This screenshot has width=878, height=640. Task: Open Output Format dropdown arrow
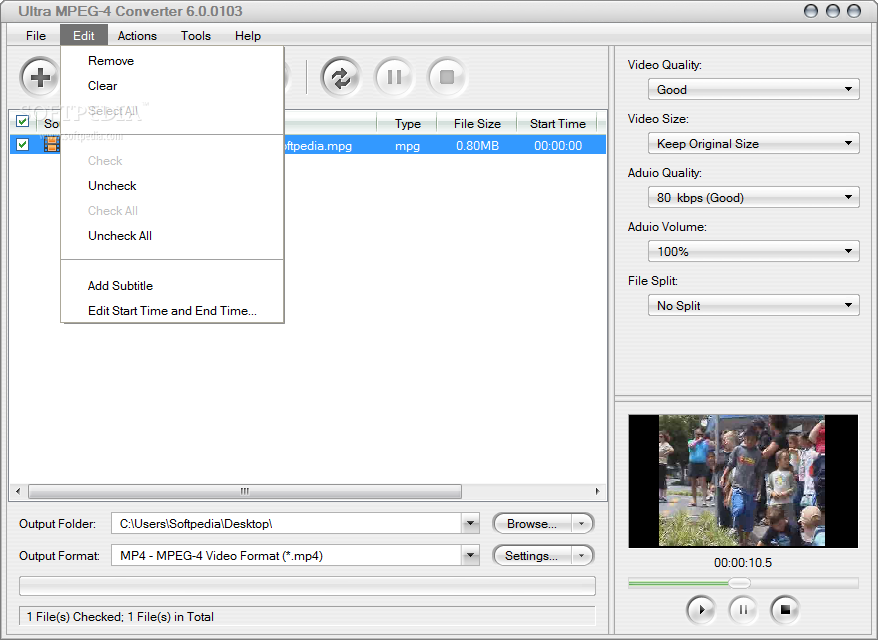click(470, 555)
